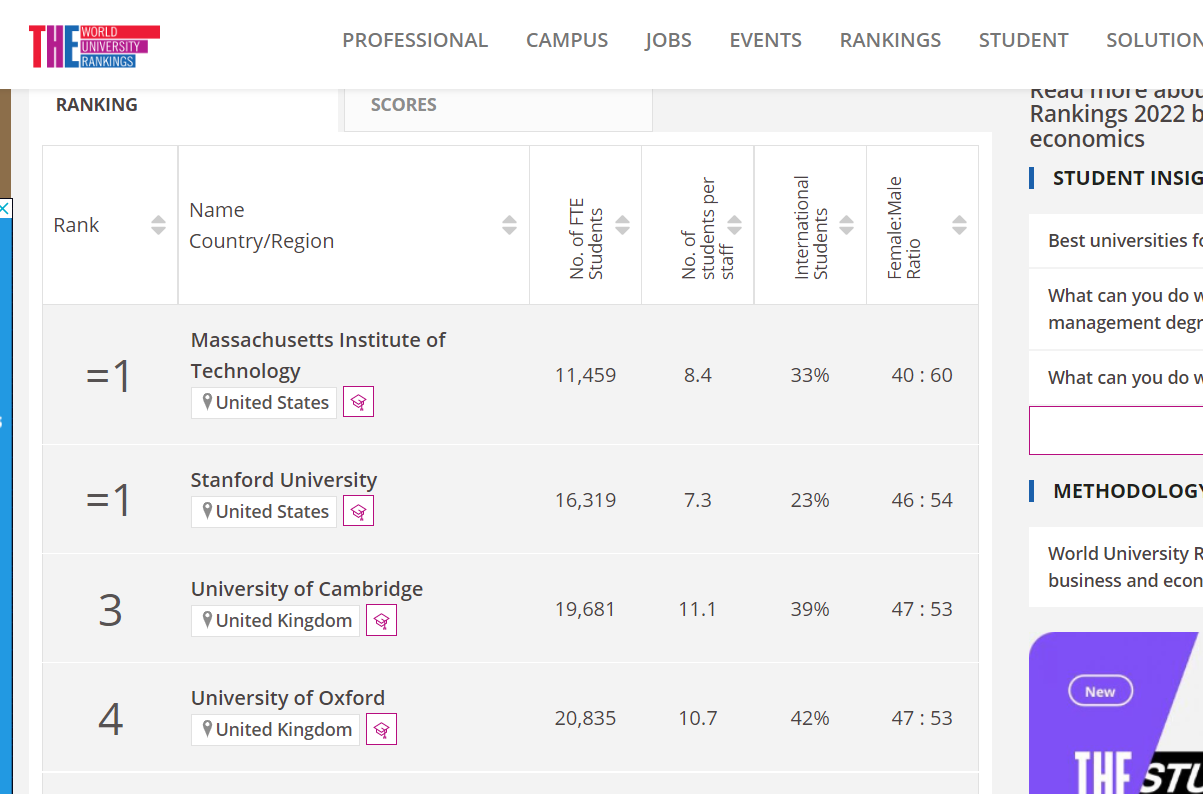Open 'management degree' student insight link
Viewport: 1203px width, 798px height.
1124,309
